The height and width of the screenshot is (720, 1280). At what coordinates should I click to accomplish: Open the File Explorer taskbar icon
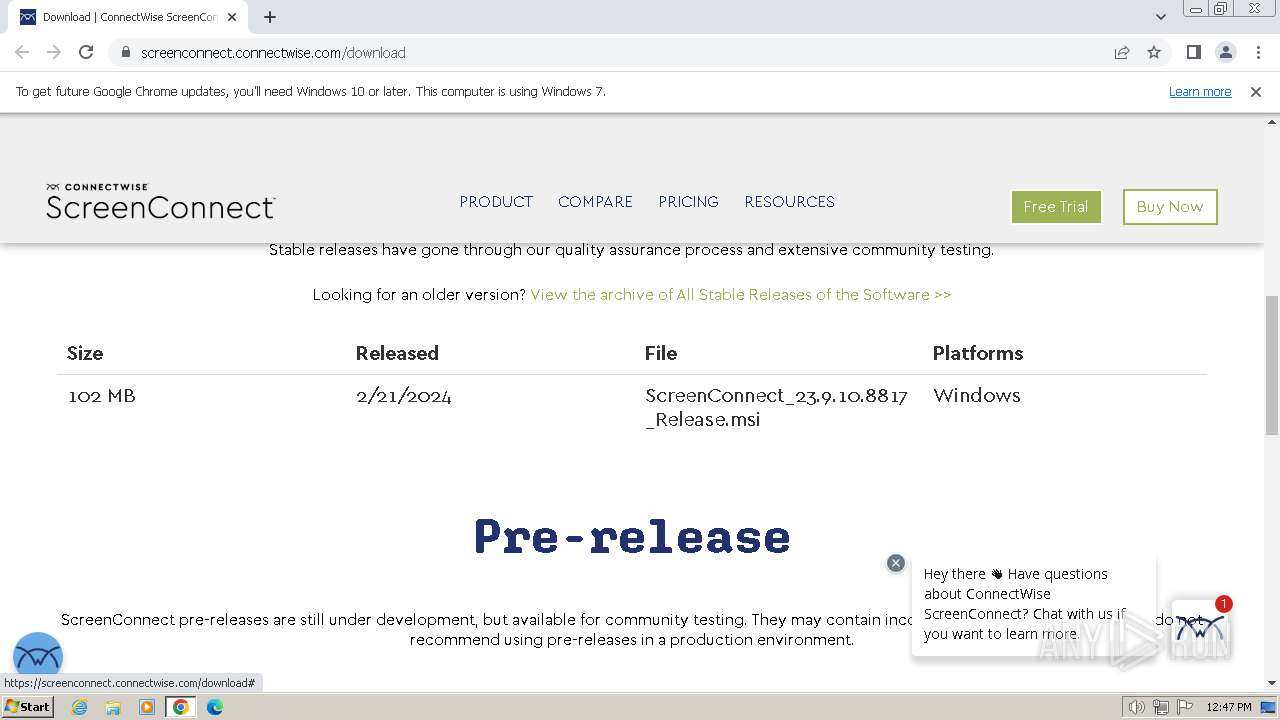(x=113, y=707)
